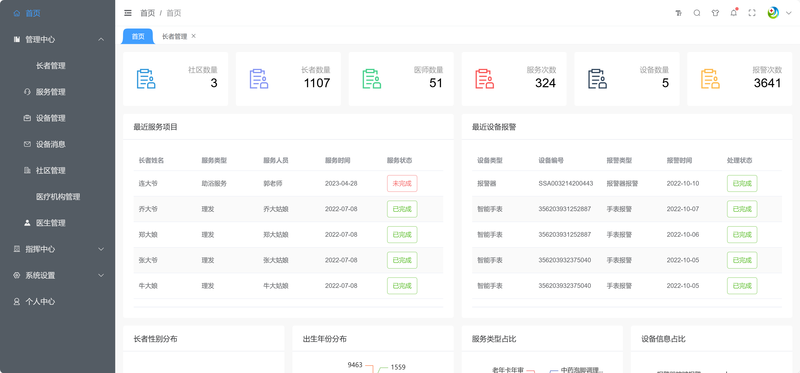Click the gear icon beside 系统设置
This screenshot has height=373, width=800.
(17, 275)
